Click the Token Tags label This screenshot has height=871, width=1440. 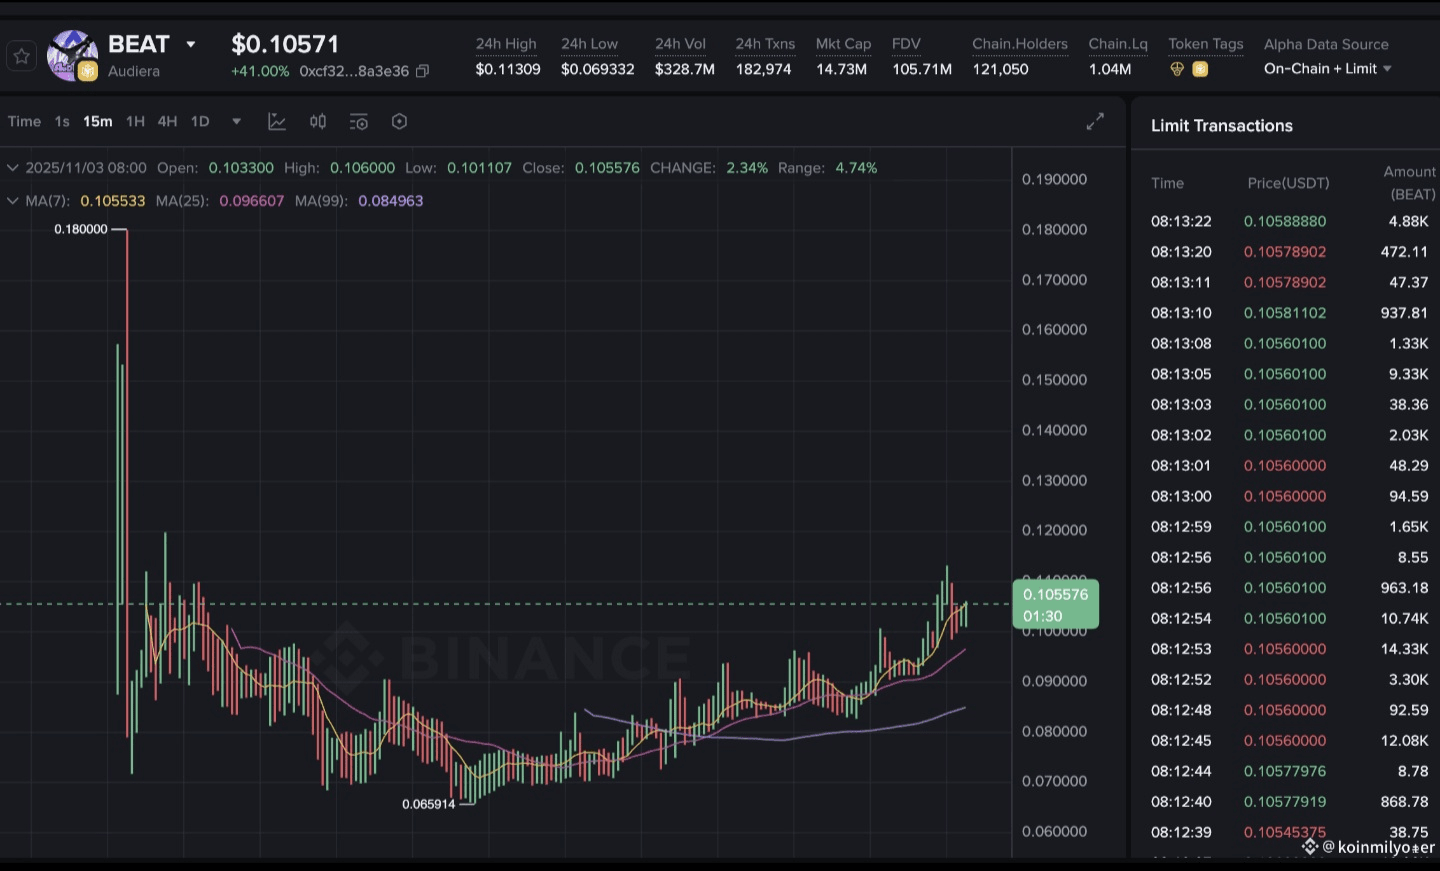[x=1206, y=44]
